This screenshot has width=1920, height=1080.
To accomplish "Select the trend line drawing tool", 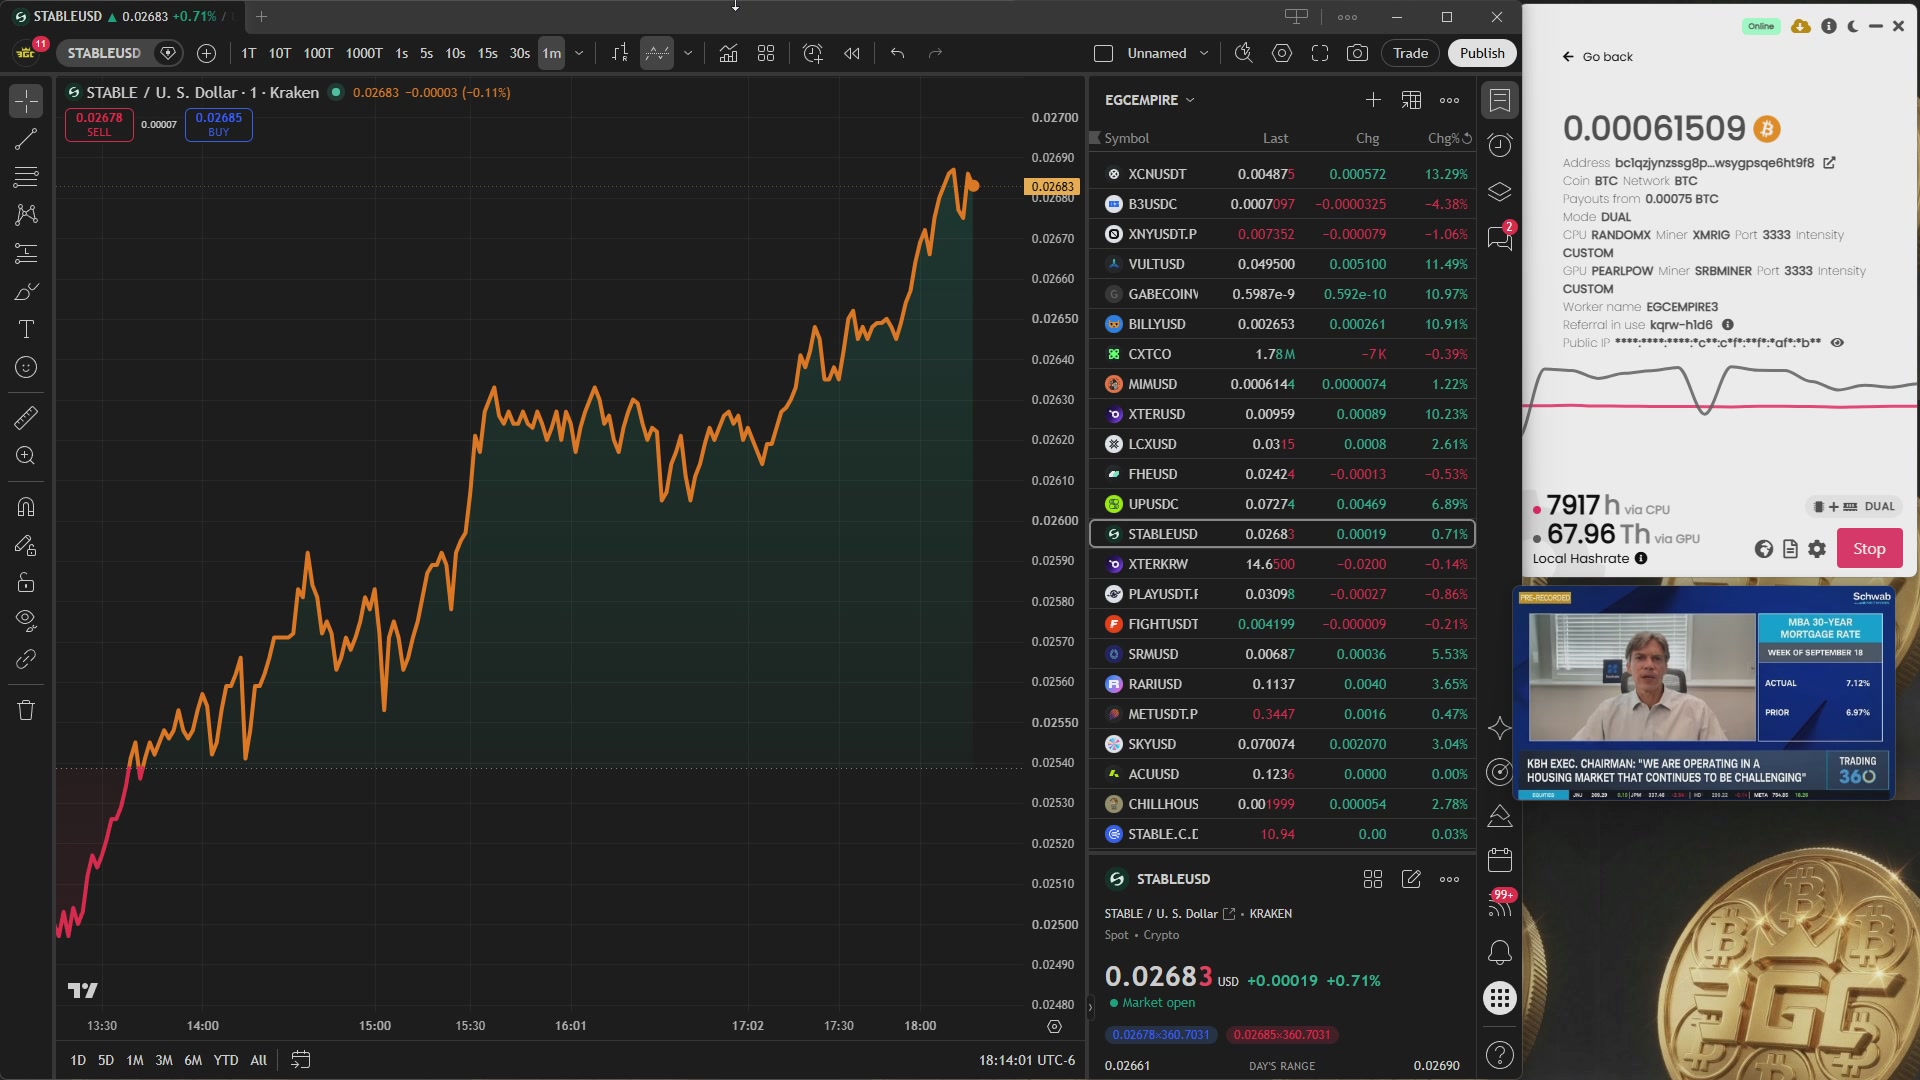I will click(26, 139).
